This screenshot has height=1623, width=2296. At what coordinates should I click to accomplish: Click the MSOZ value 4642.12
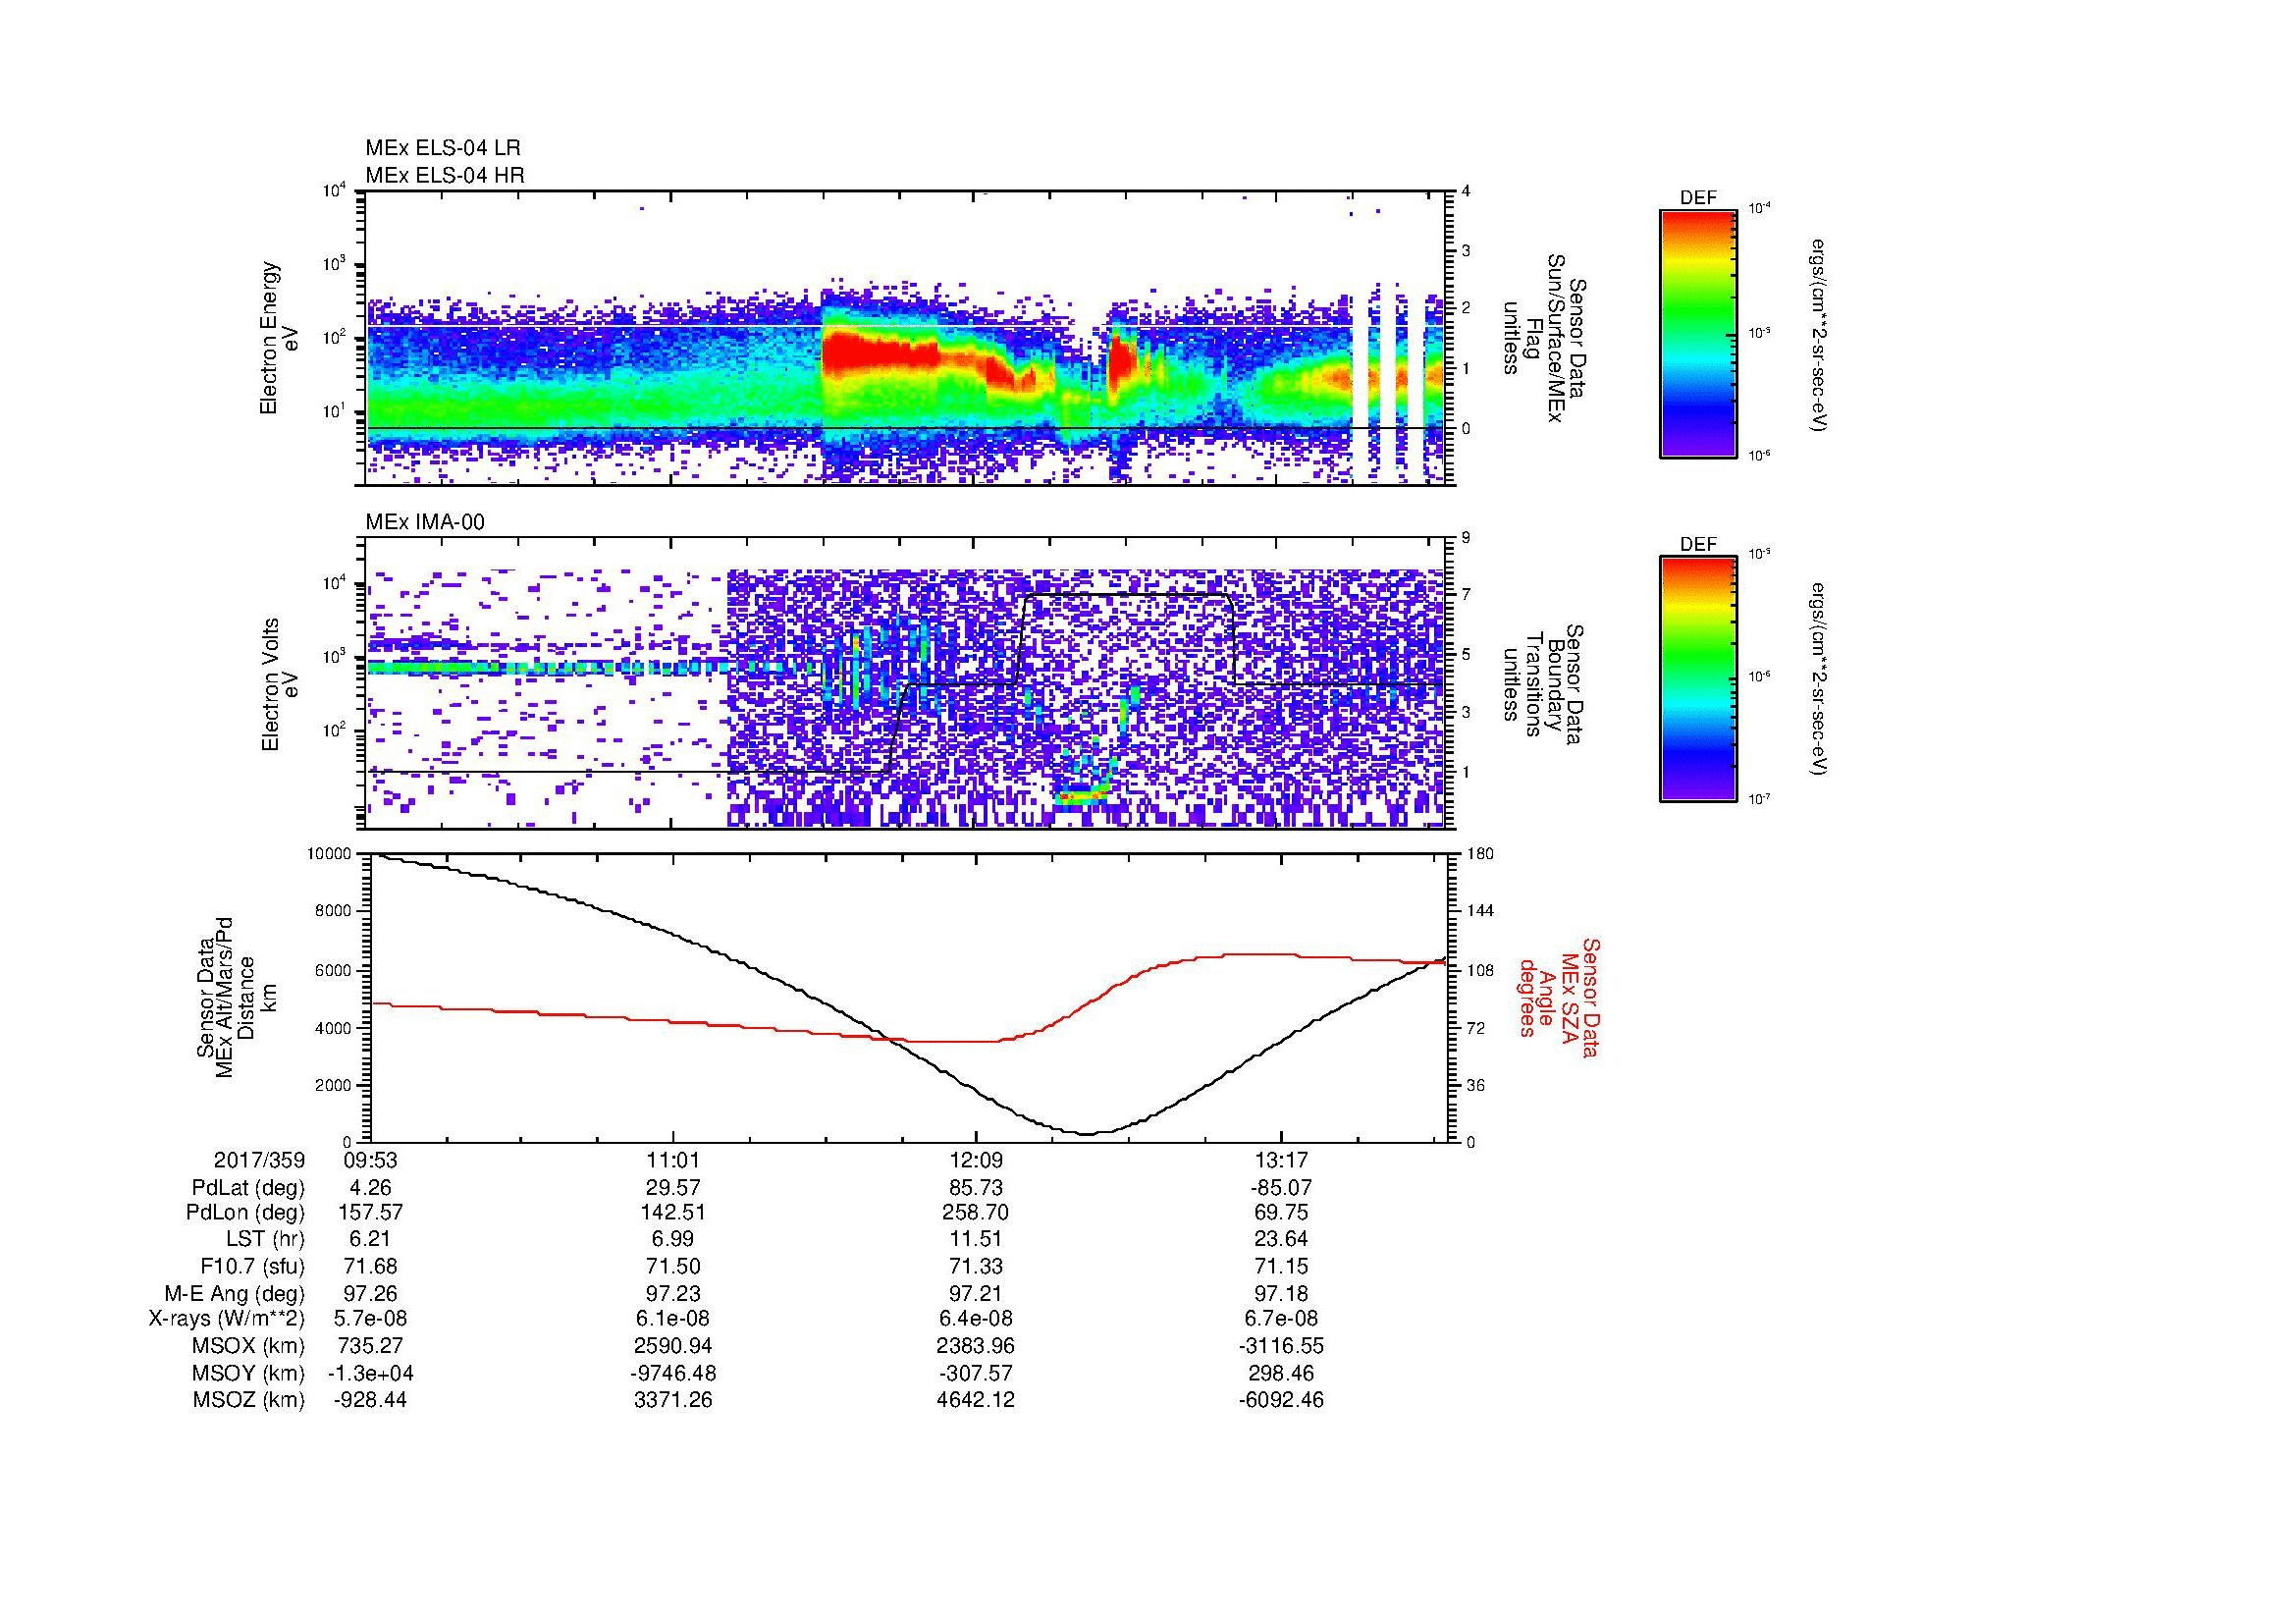coord(976,1400)
